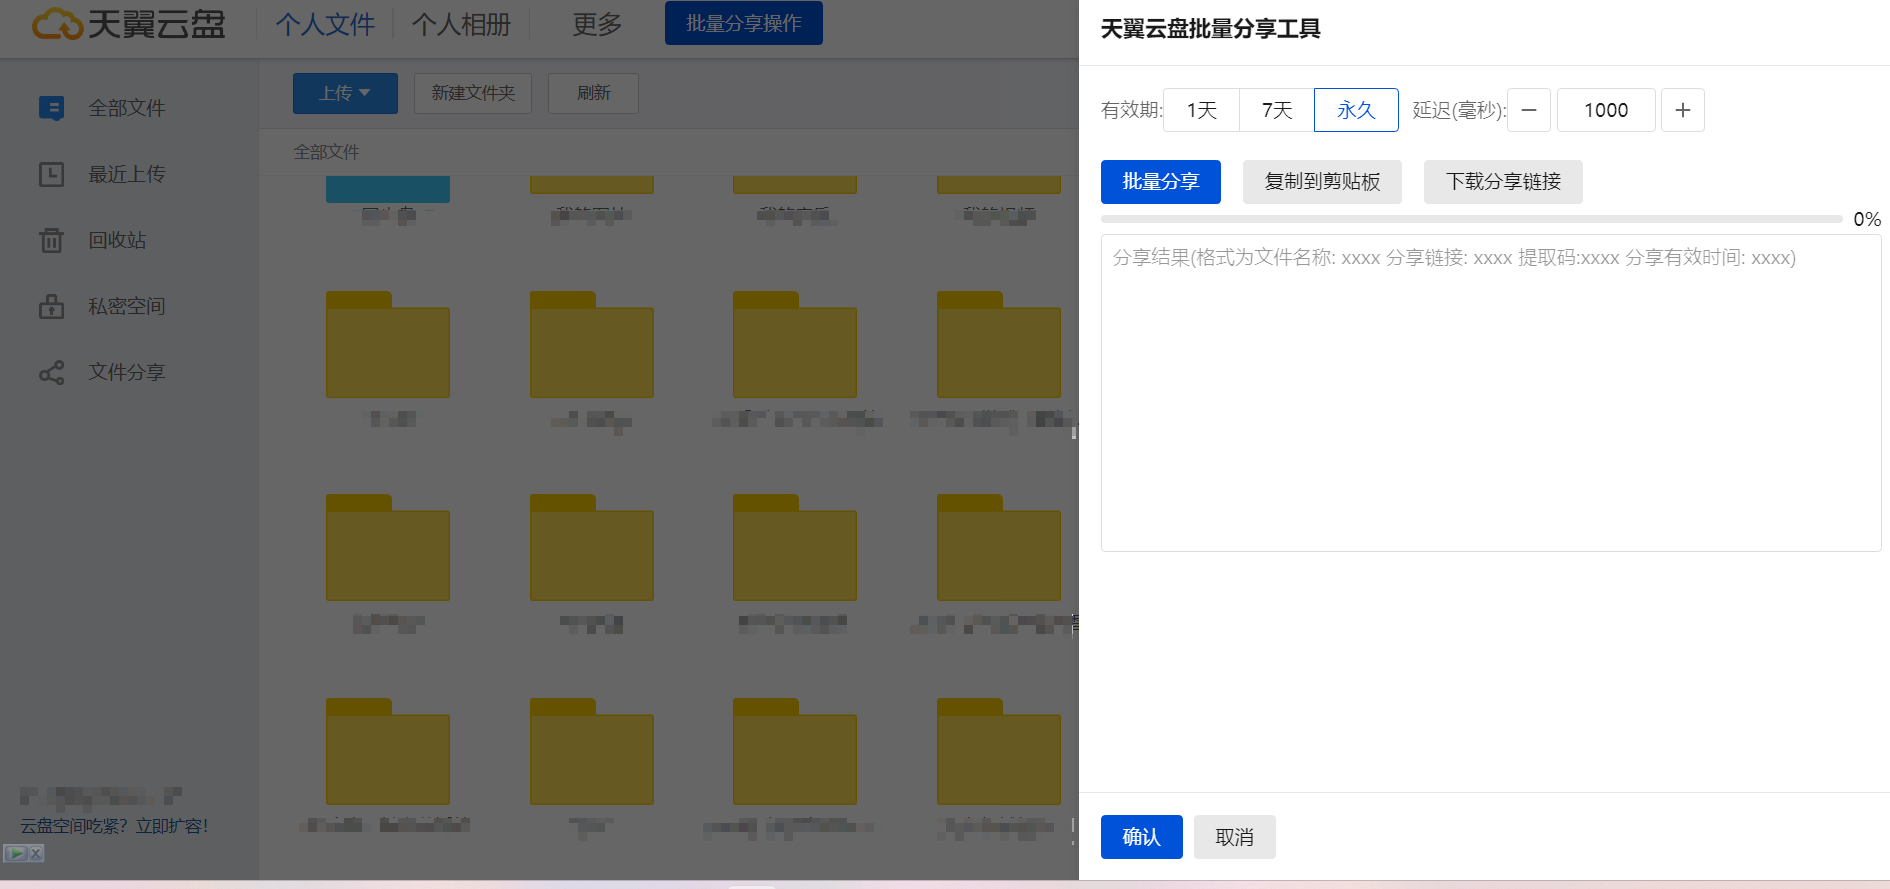Click the 刷新 button
The image size is (1890, 889).
593,93
